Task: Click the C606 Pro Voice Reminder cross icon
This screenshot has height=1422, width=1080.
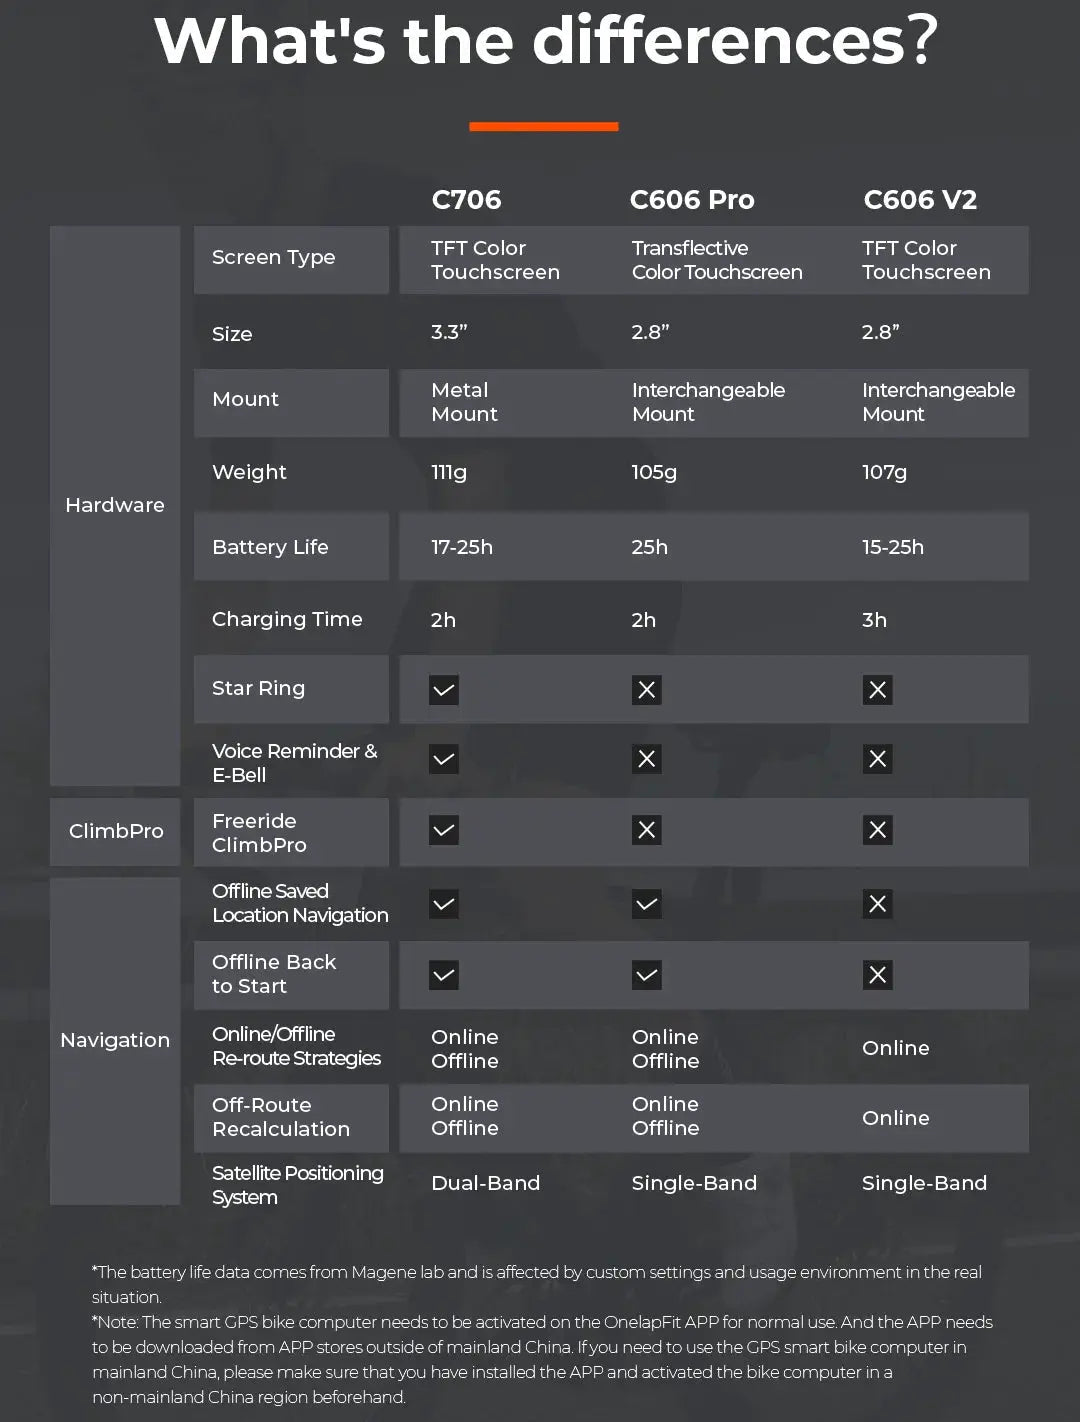Action: [x=647, y=759]
